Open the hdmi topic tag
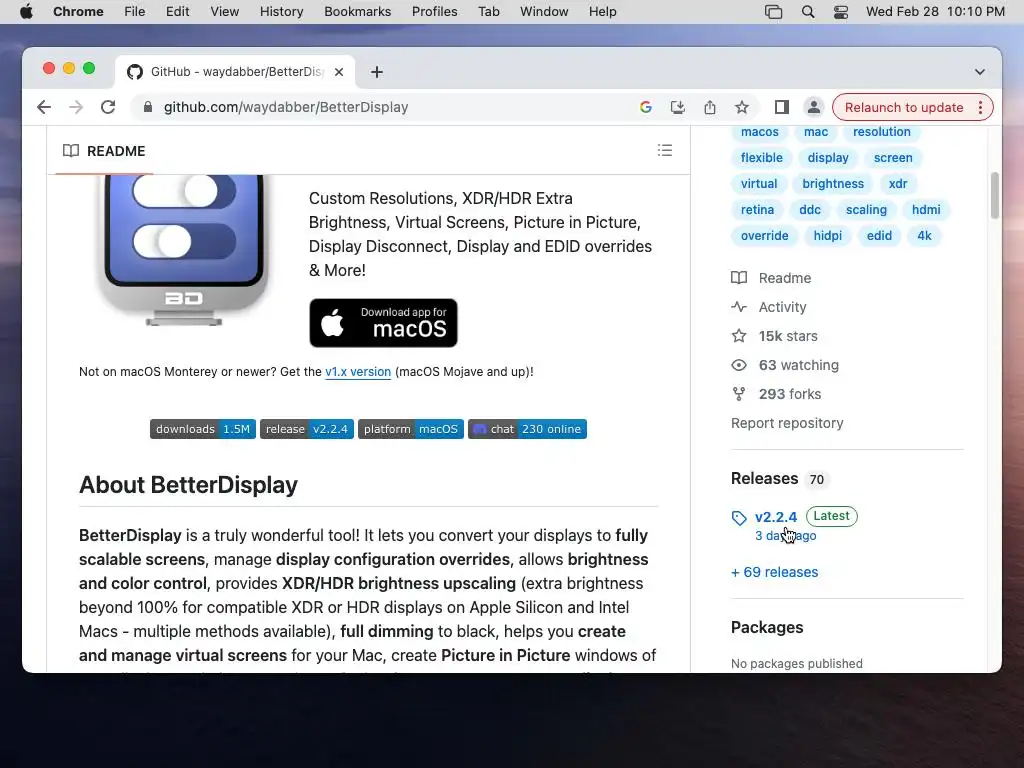1024x768 pixels. pyautogui.click(x=926, y=210)
